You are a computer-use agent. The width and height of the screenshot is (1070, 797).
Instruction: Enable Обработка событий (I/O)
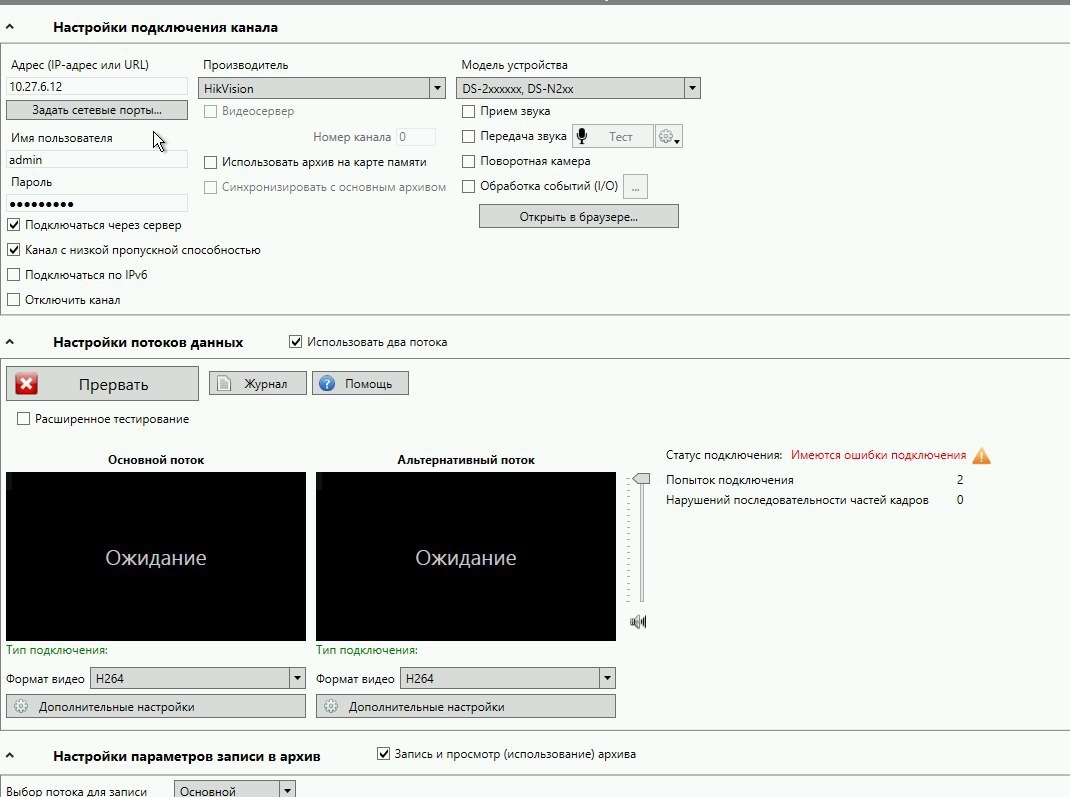pos(468,186)
